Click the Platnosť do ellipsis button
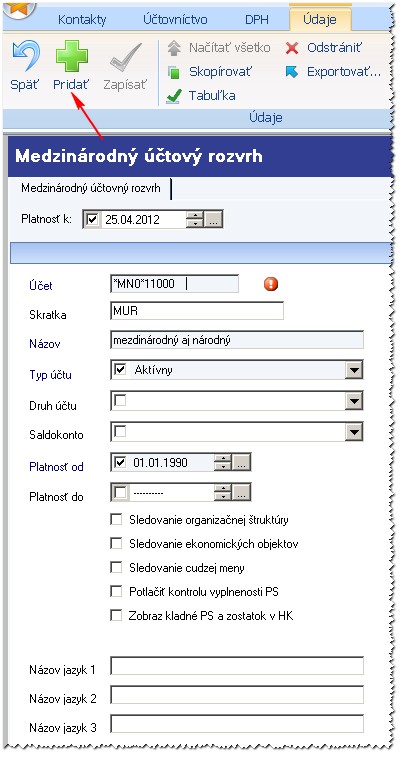 point(242,493)
